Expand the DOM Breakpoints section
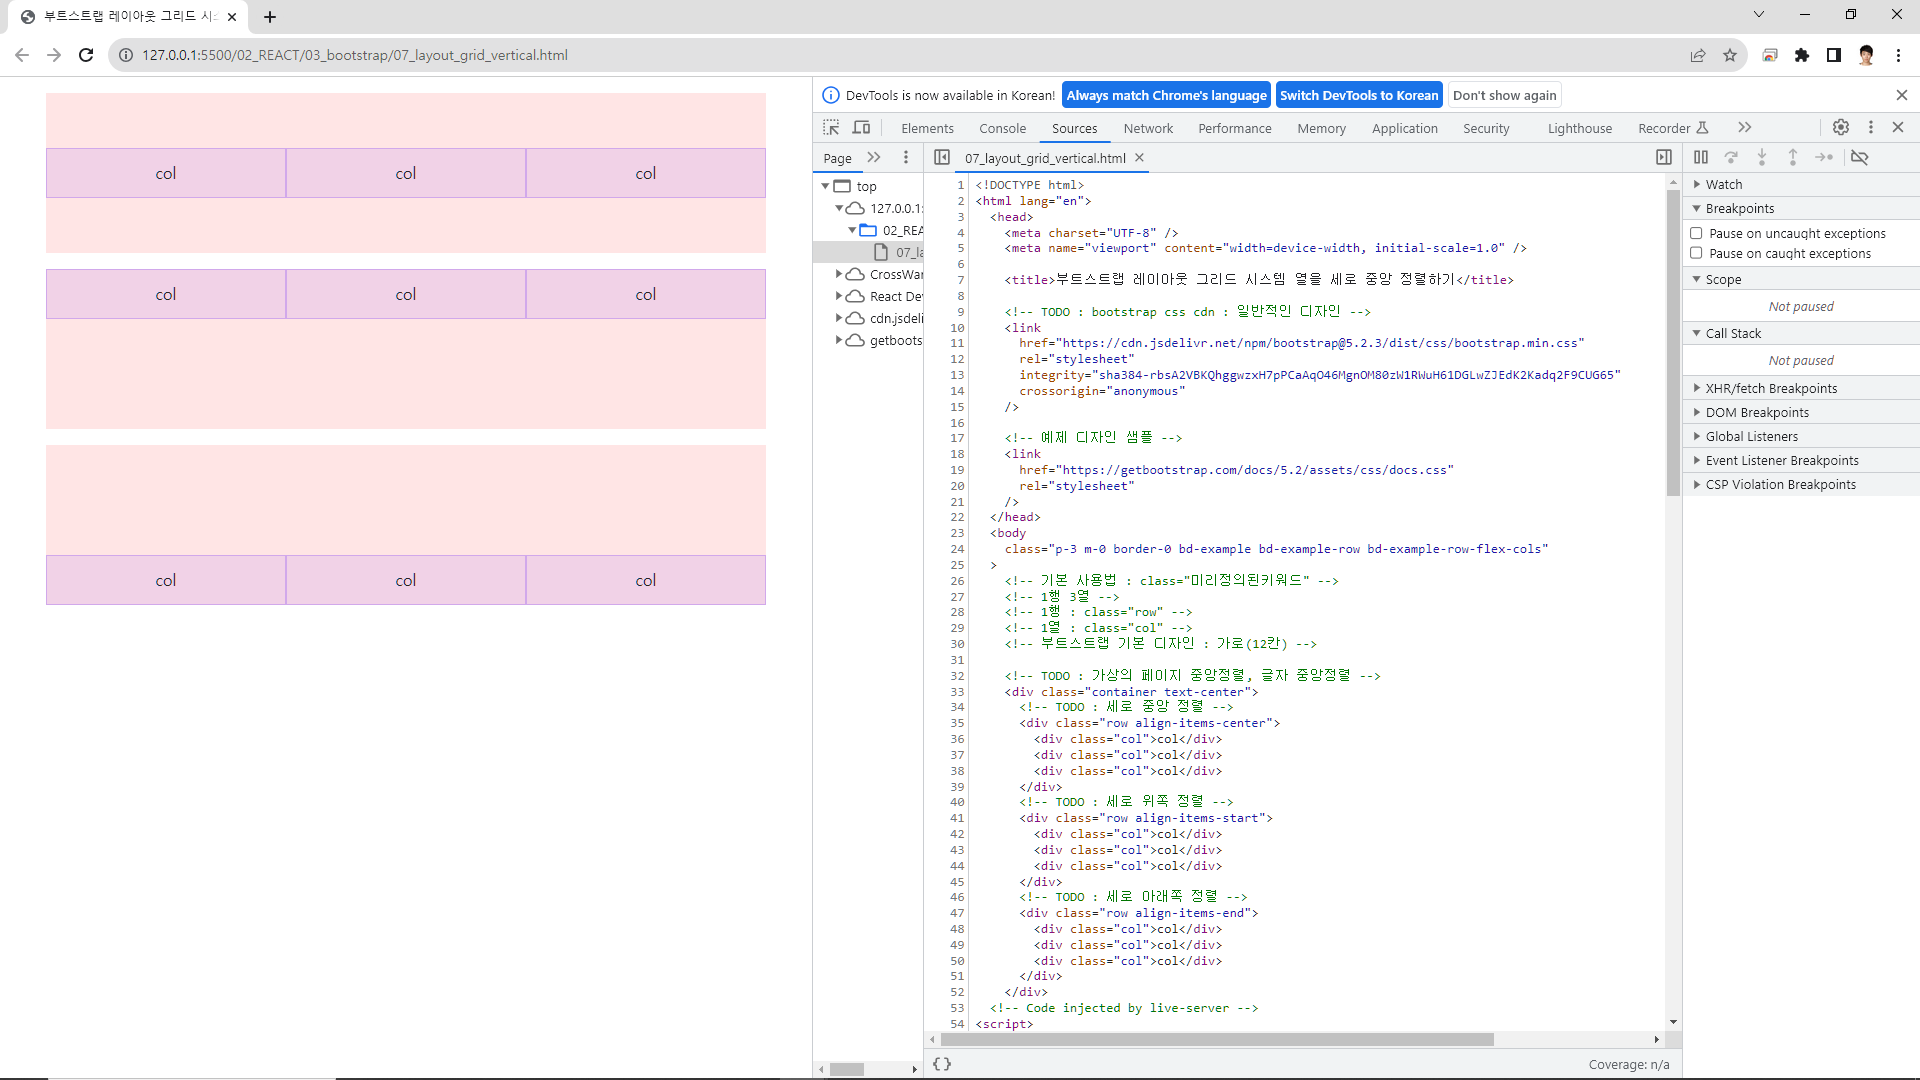Screen dimensions: 1920x1080 [x=1757, y=412]
